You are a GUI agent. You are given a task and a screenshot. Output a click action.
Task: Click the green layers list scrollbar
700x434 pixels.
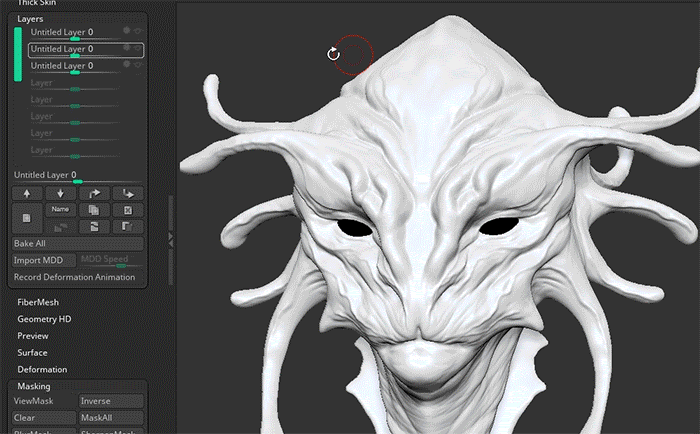pos(18,54)
